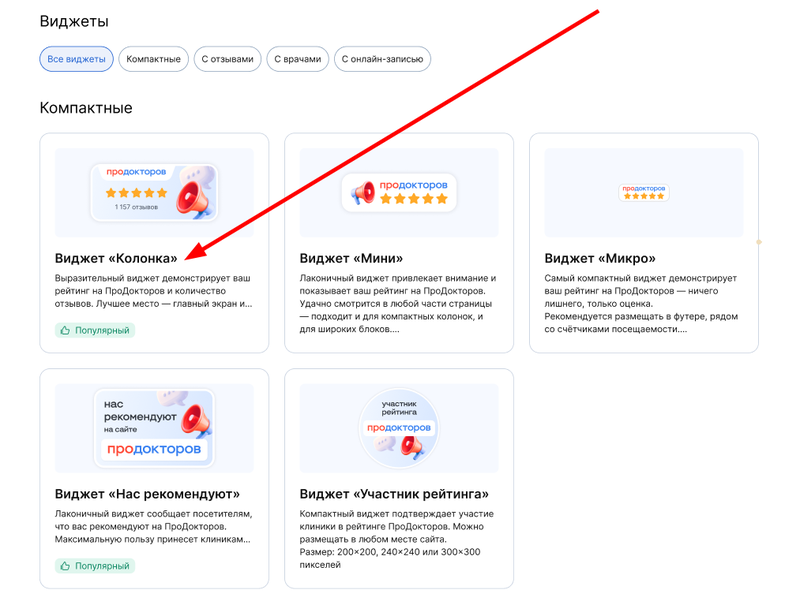This screenshot has width=800, height=601.
Task: Select the «Все виджеты» filter chip
Action: coord(77,59)
